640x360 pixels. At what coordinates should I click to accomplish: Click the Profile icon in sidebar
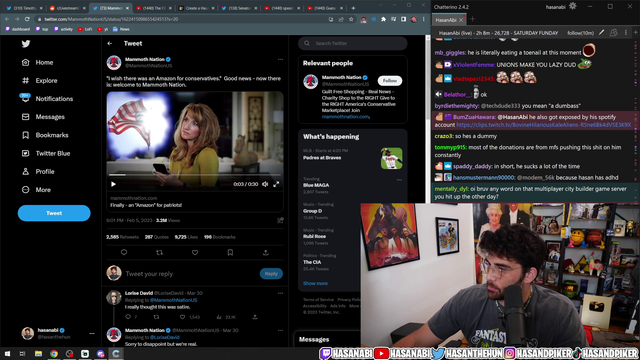(x=25, y=171)
